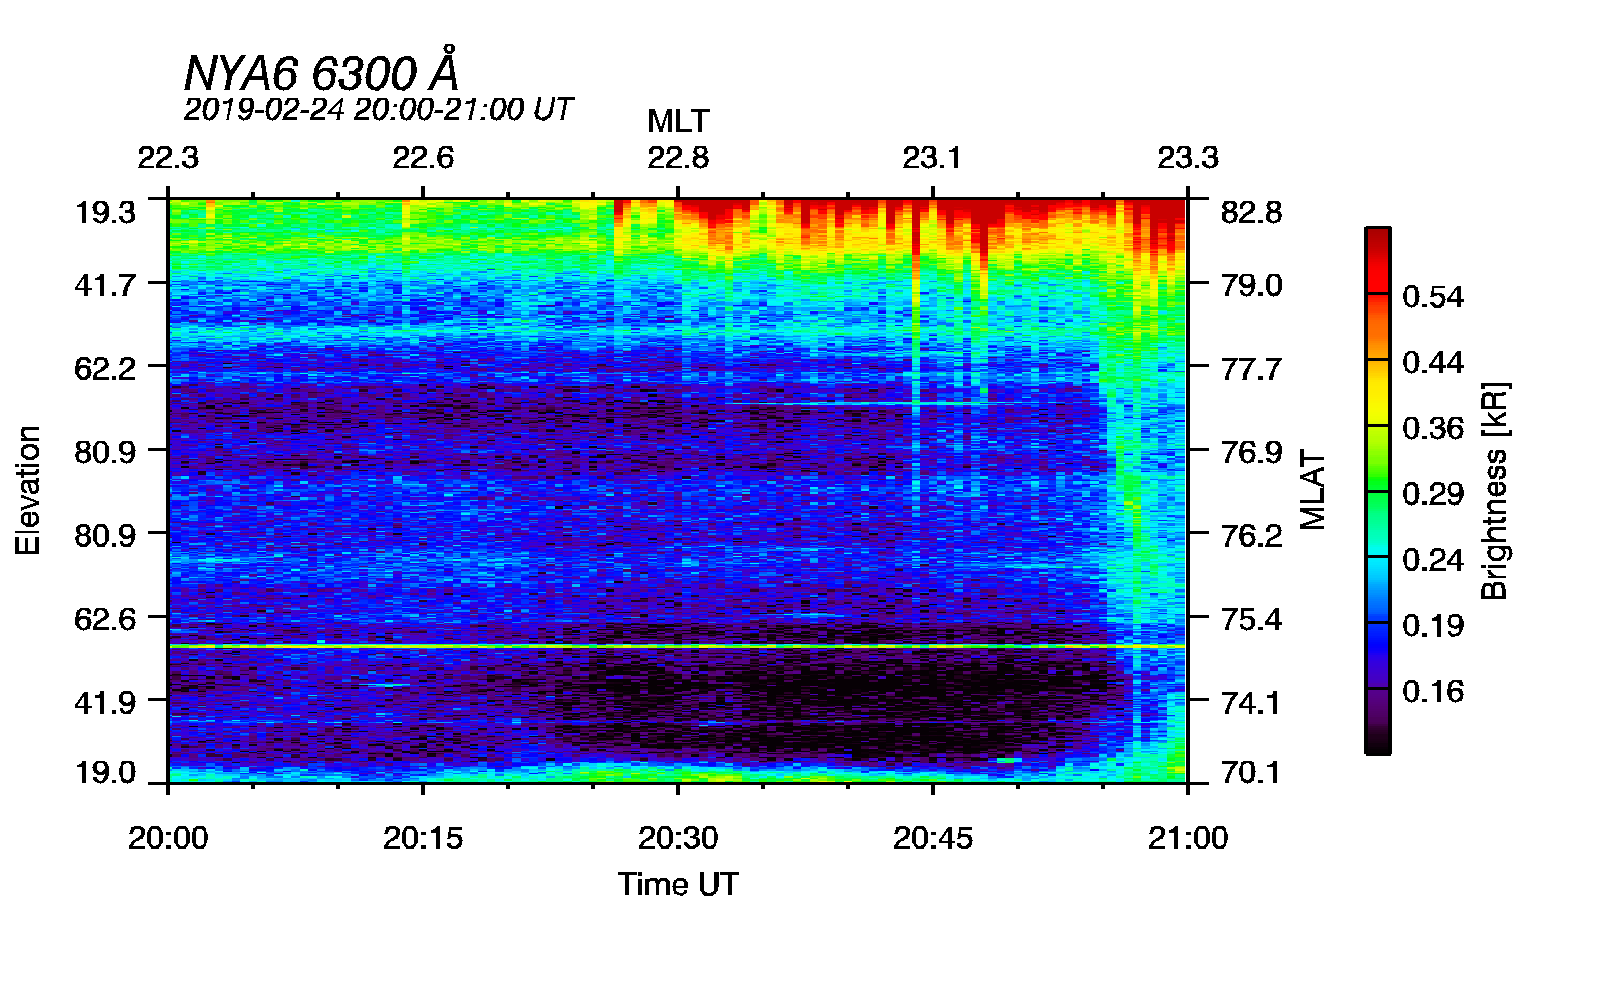Viewport: 1600px width, 1000px height.
Task: Click MLAT tick label '70.1'
Action: tap(1251, 772)
